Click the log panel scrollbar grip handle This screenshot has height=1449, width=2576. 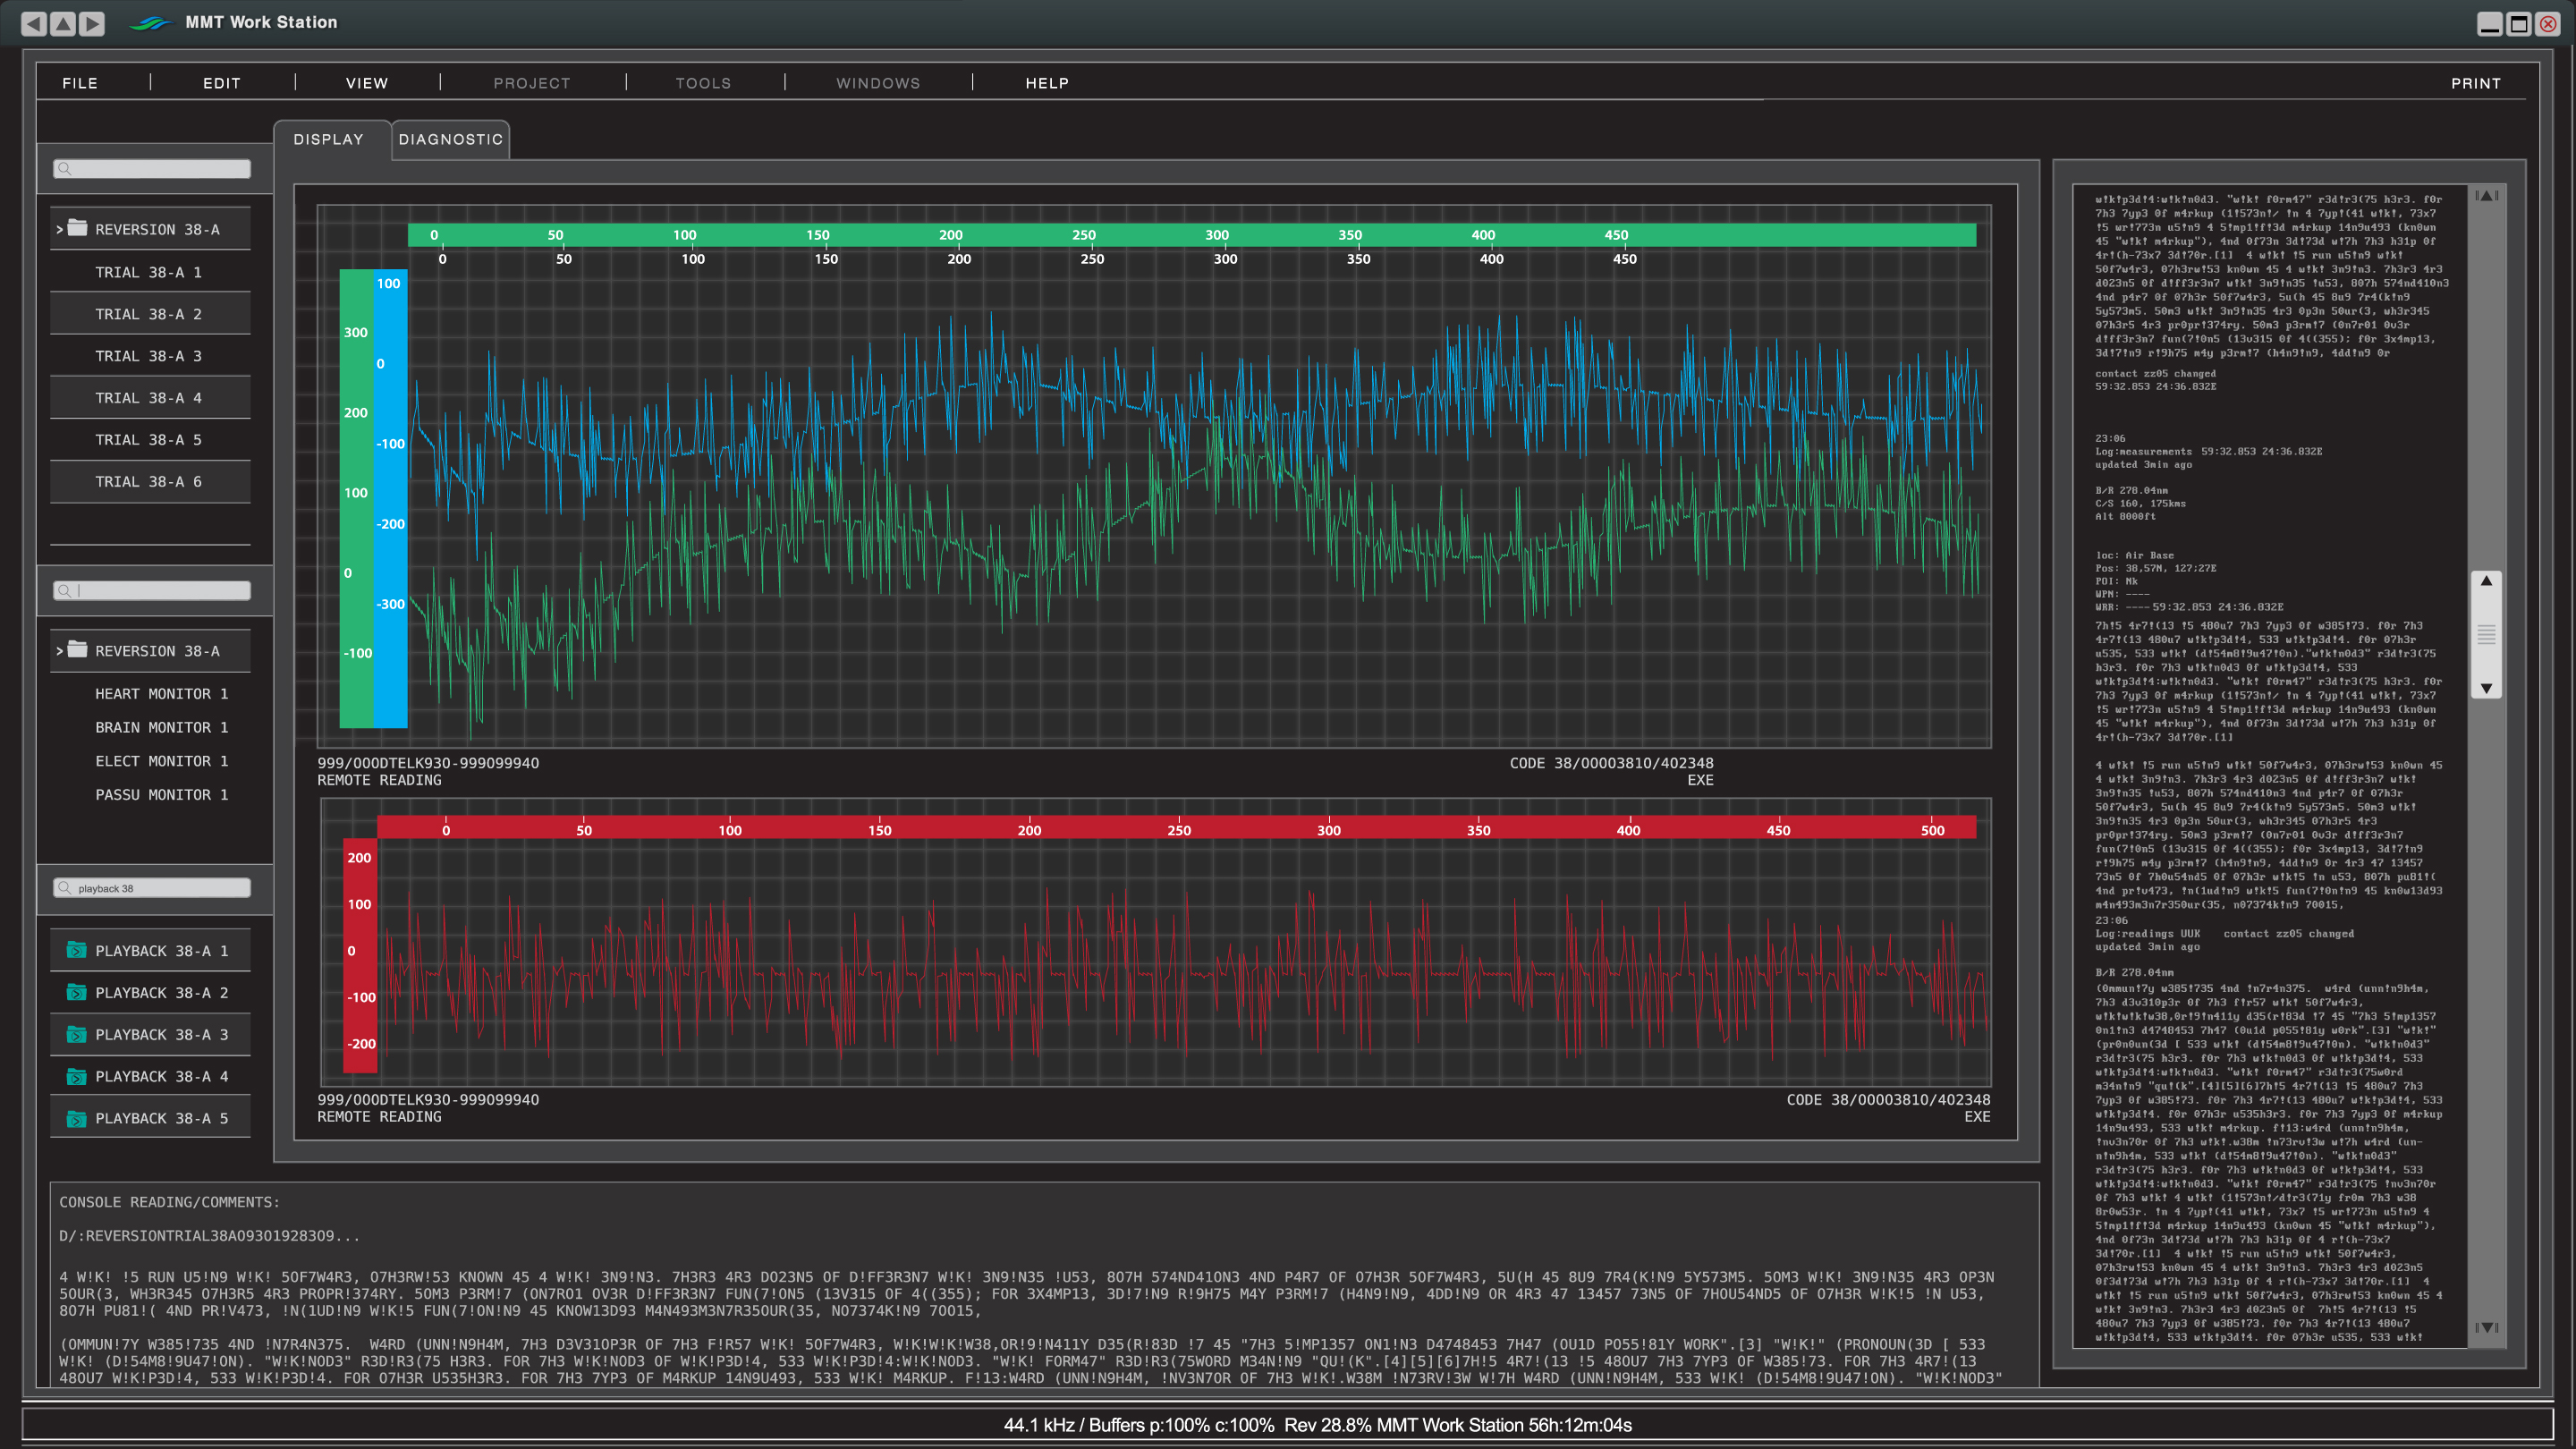click(x=2486, y=634)
